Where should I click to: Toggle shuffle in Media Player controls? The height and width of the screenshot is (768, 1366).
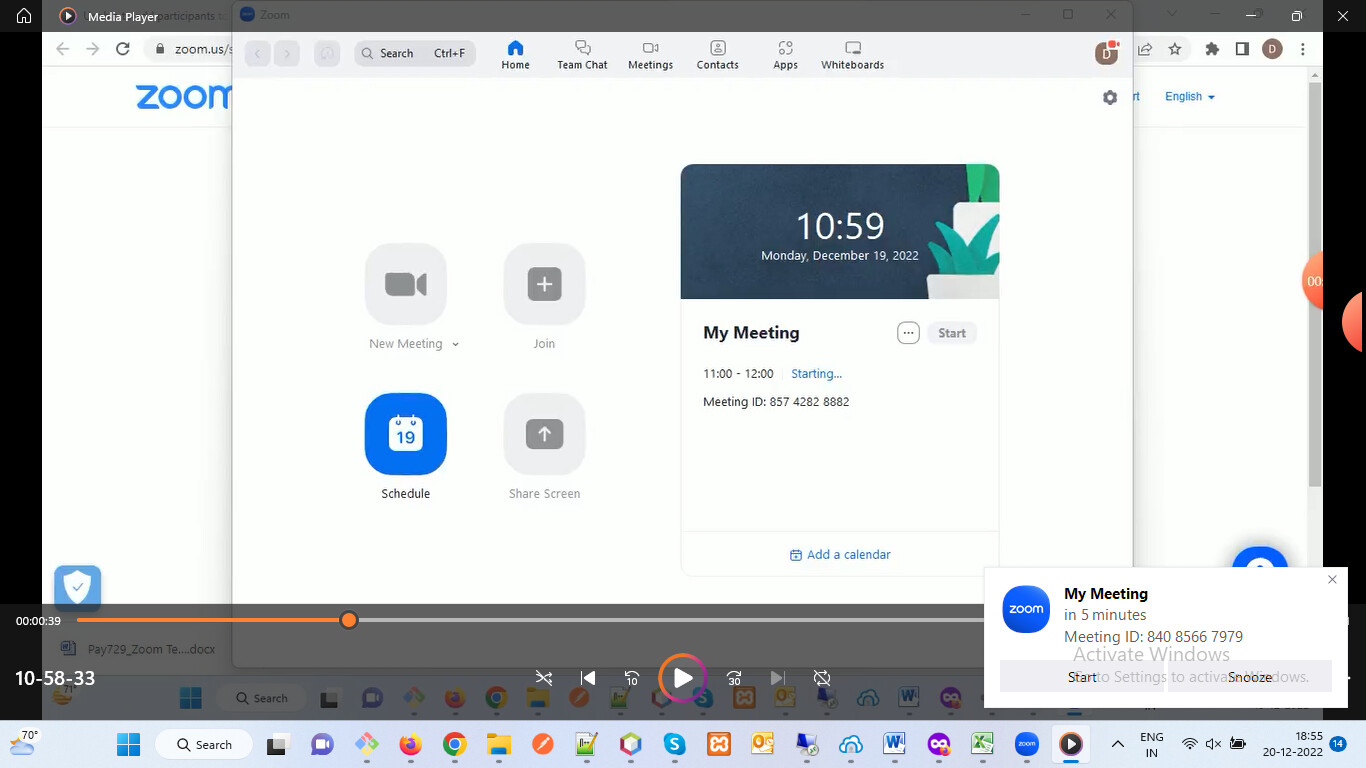(544, 678)
